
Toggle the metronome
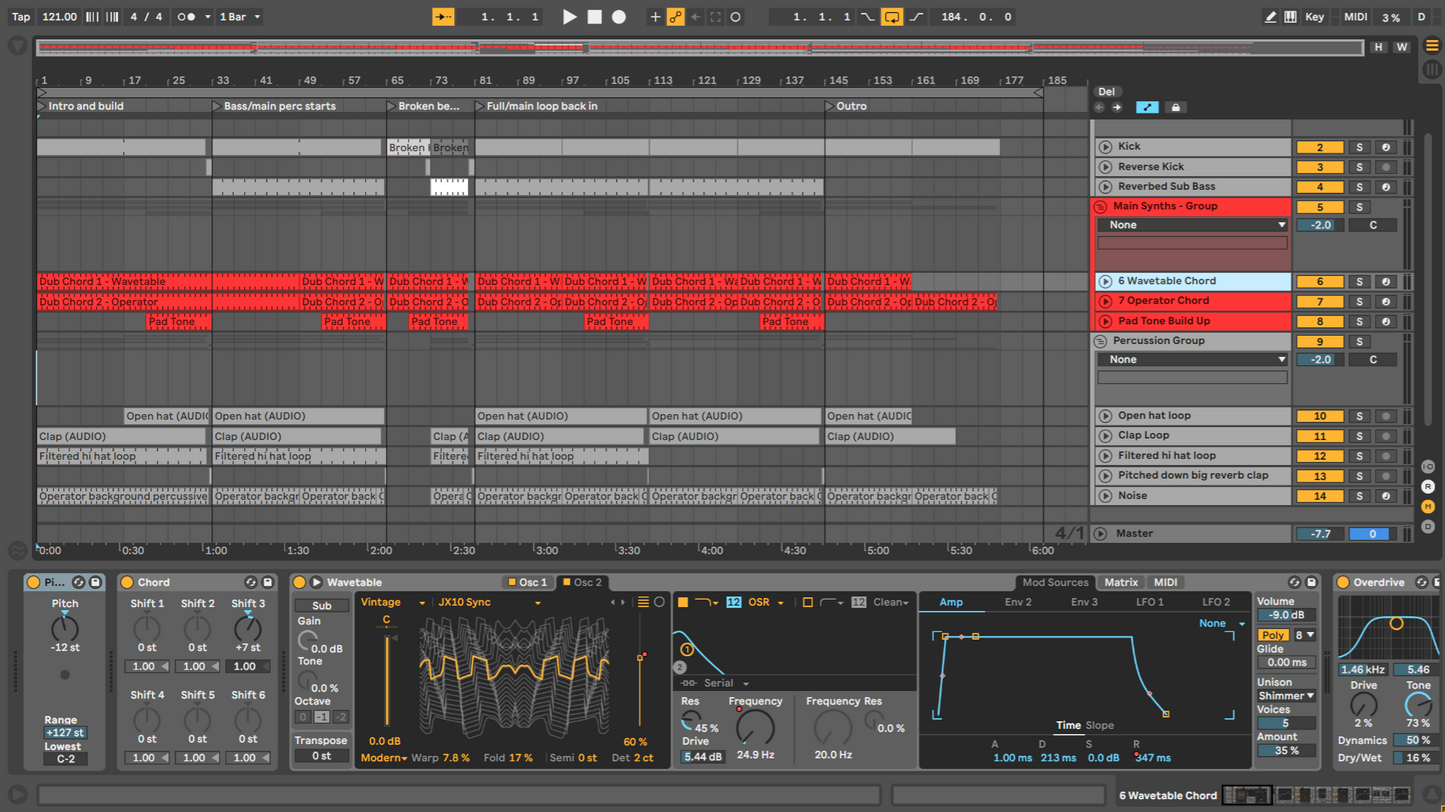[x=187, y=17]
